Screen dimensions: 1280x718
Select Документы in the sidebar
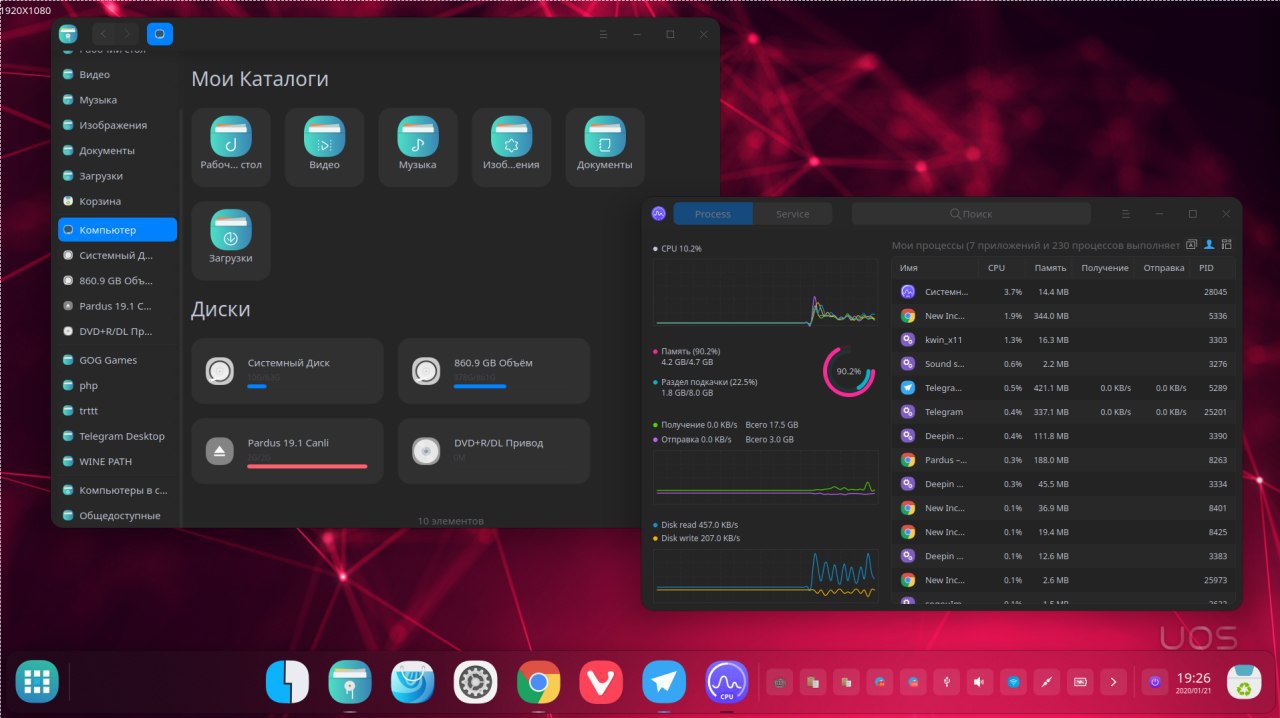[117, 151]
